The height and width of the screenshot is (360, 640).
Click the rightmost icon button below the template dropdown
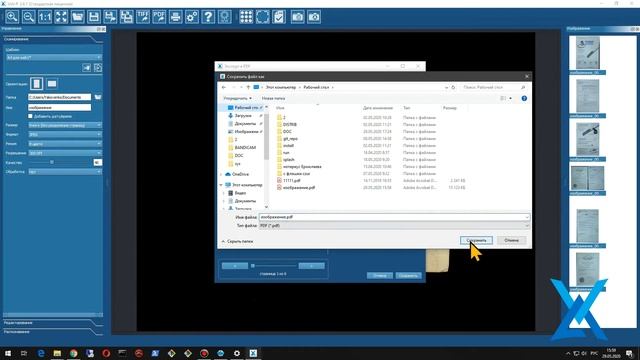tap(98, 68)
